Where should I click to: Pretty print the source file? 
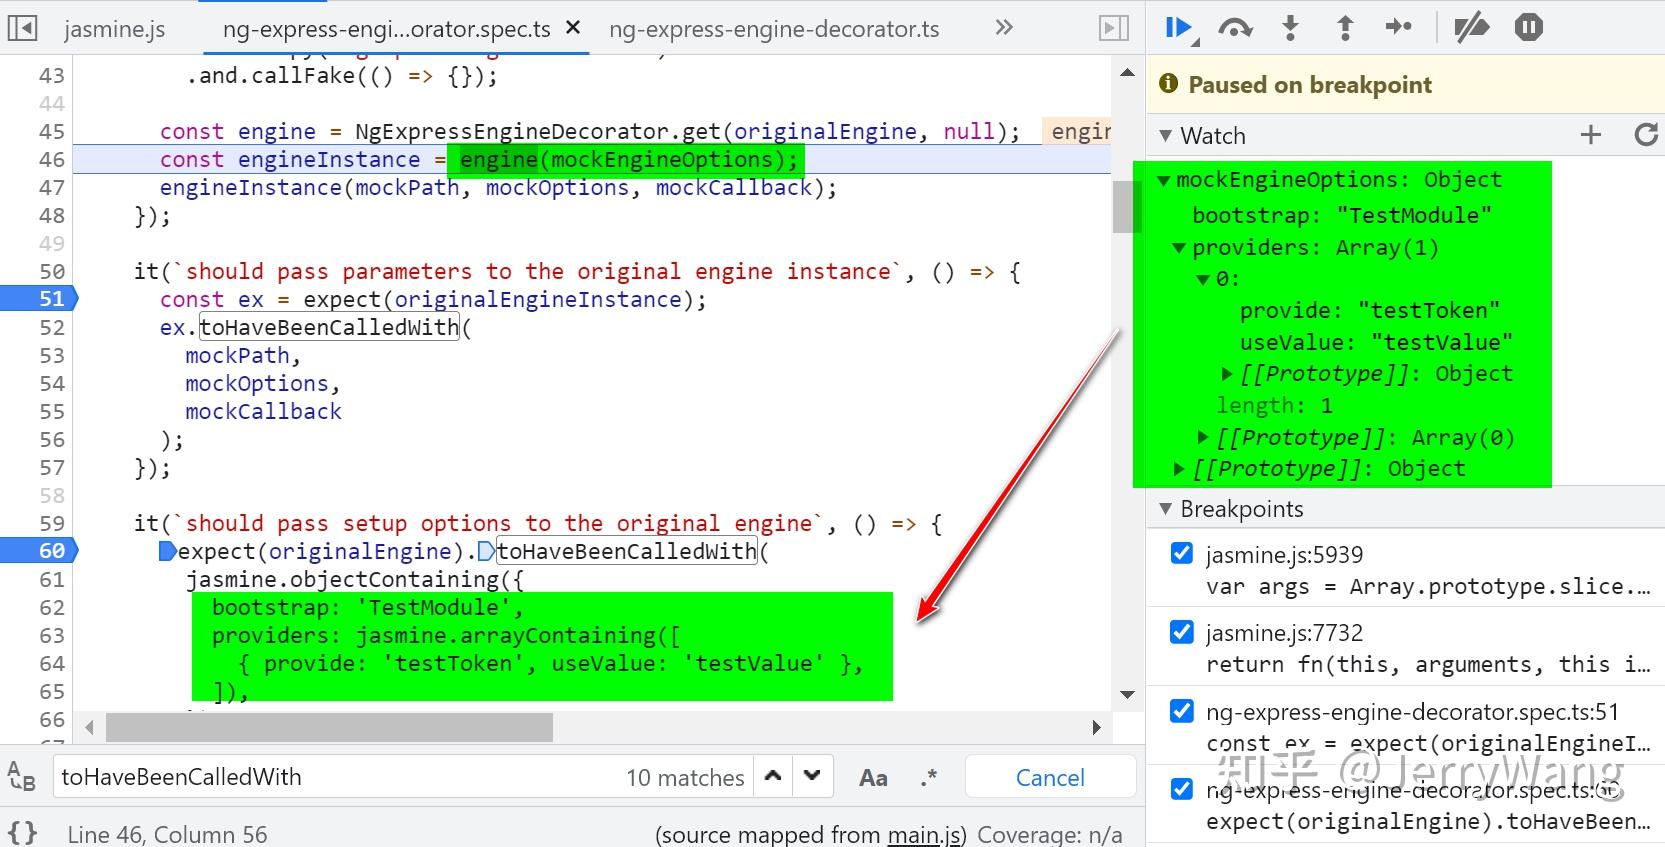[22, 833]
